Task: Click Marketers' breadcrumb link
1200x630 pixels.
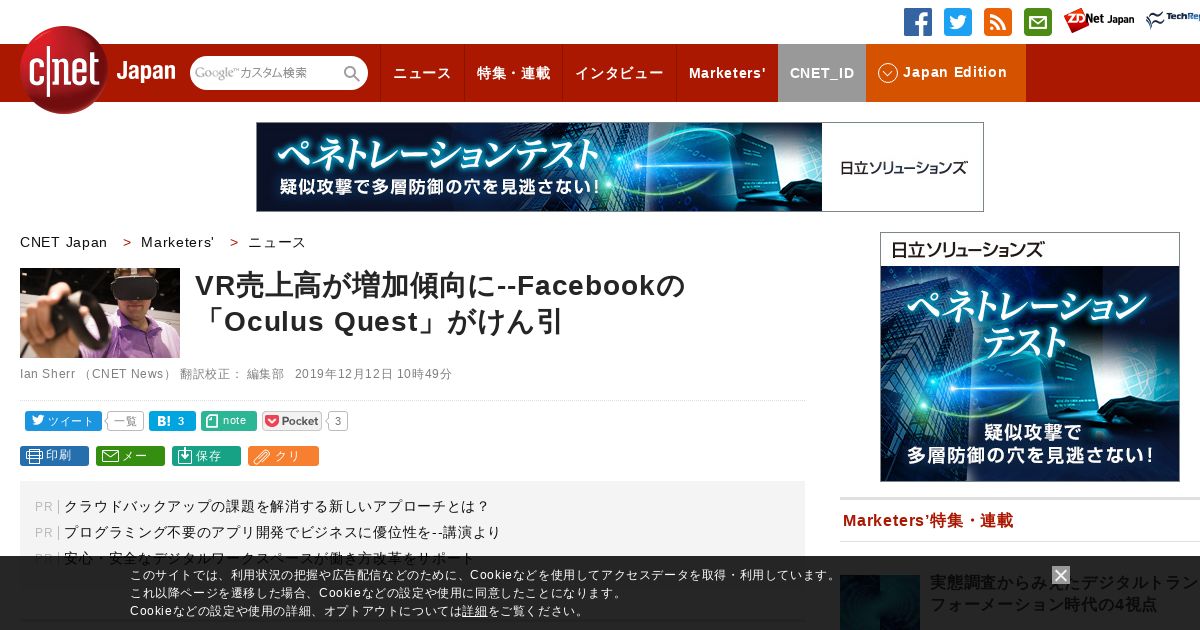Action: click(178, 242)
